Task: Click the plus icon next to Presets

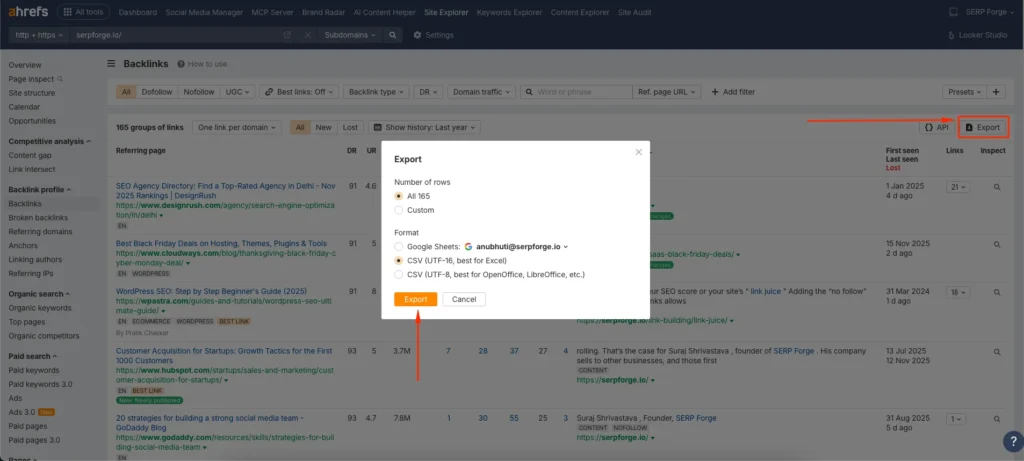Action: coord(996,92)
